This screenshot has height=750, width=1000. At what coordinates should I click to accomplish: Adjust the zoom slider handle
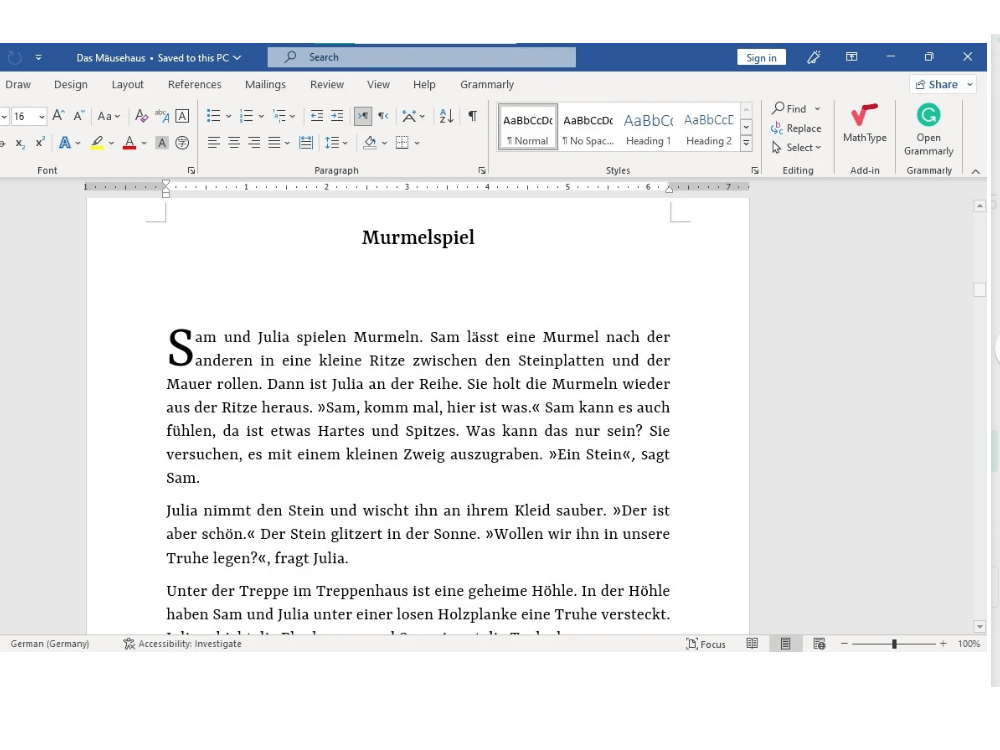click(894, 644)
